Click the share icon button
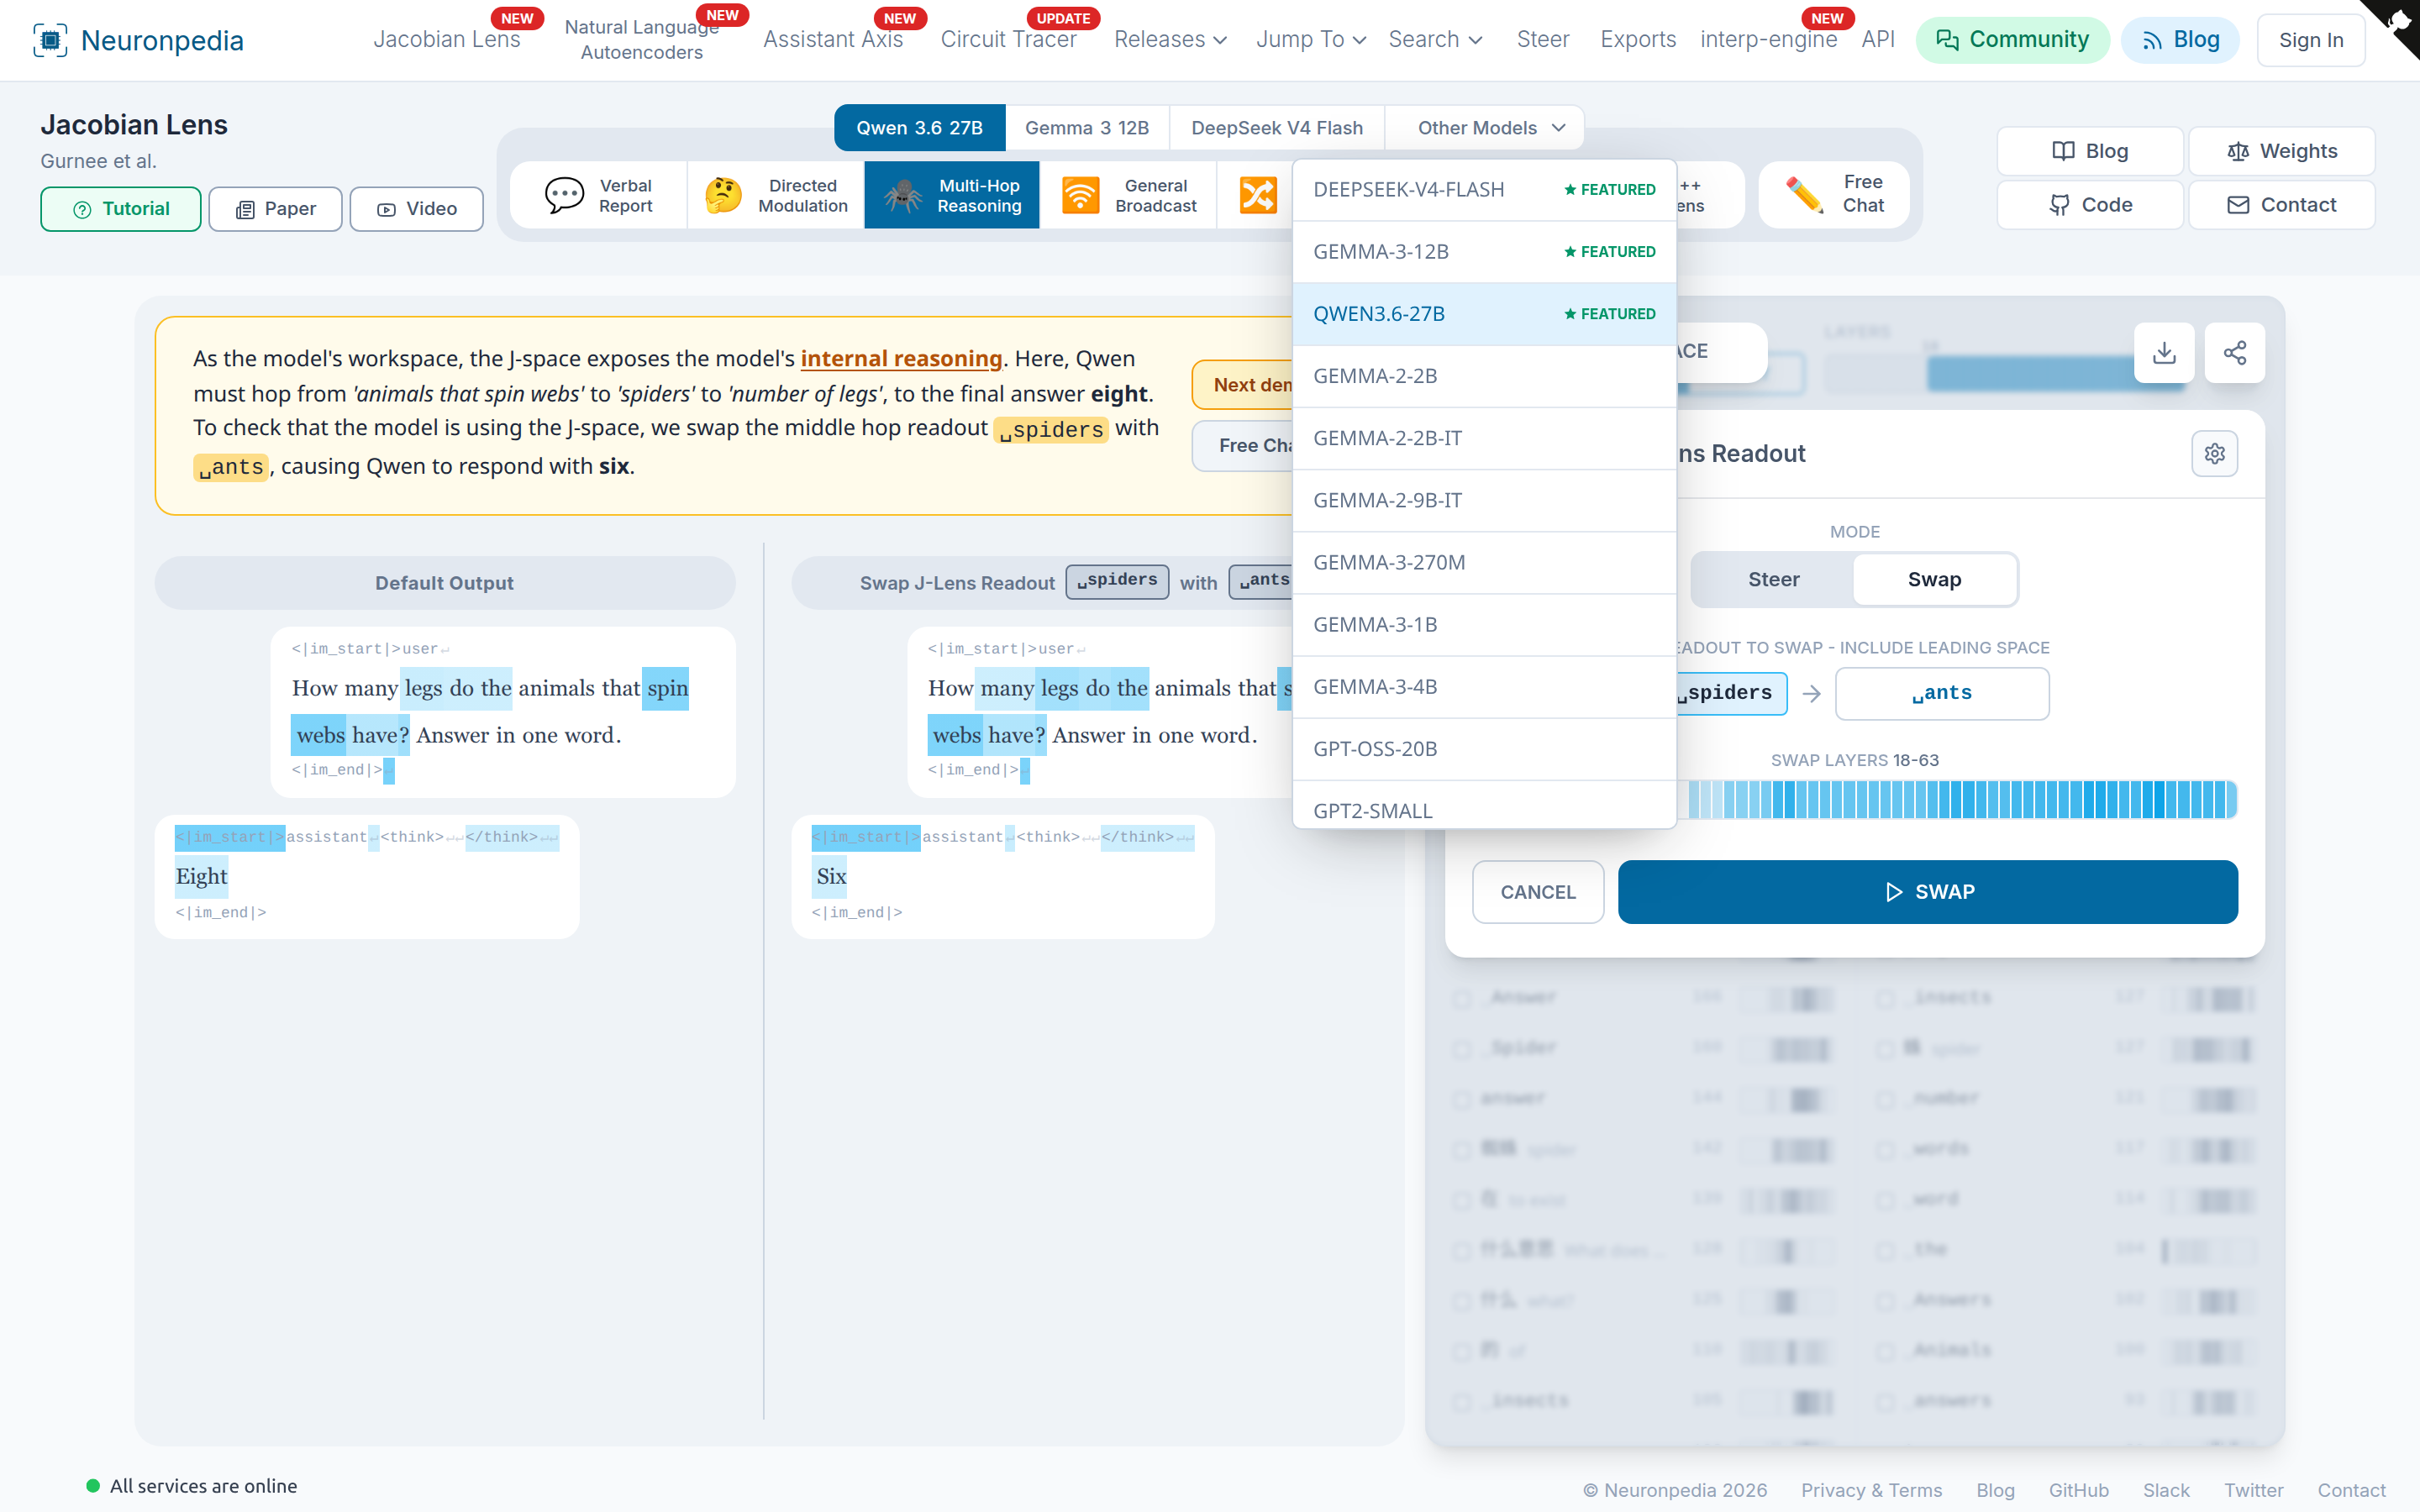The image size is (2420, 1512). pos(2235,353)
